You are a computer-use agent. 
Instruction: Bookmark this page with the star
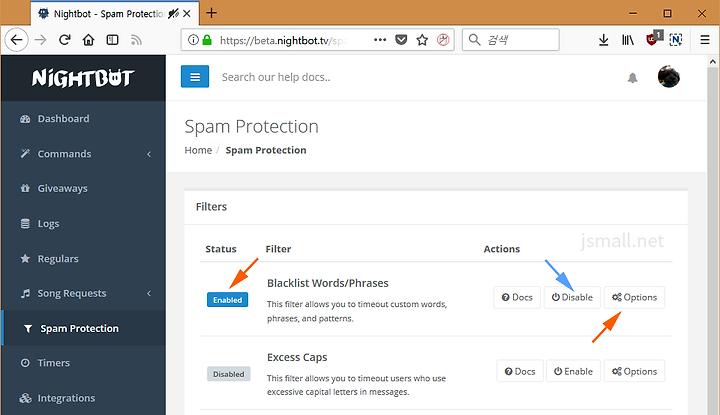[x=422, y=40]
